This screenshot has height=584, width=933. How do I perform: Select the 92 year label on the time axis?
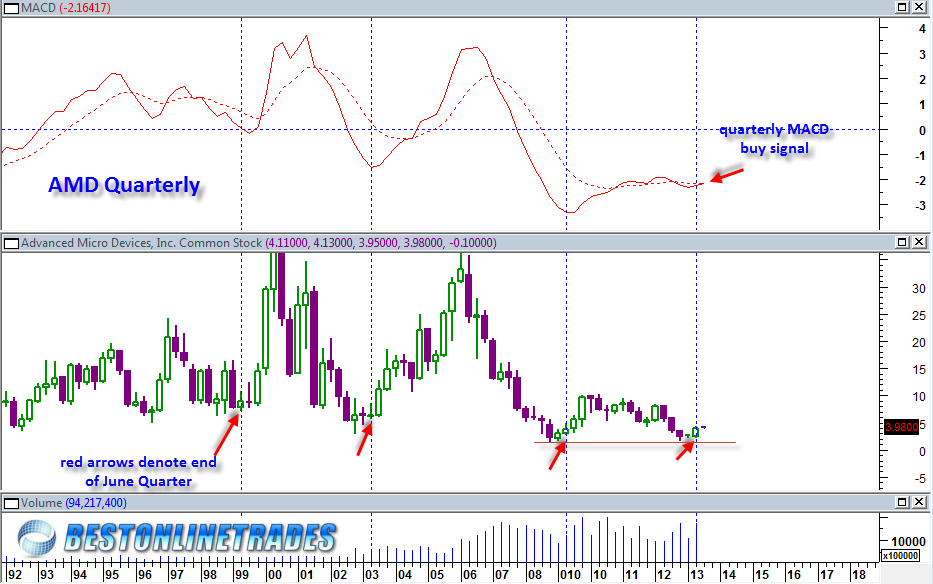point(14,575)
